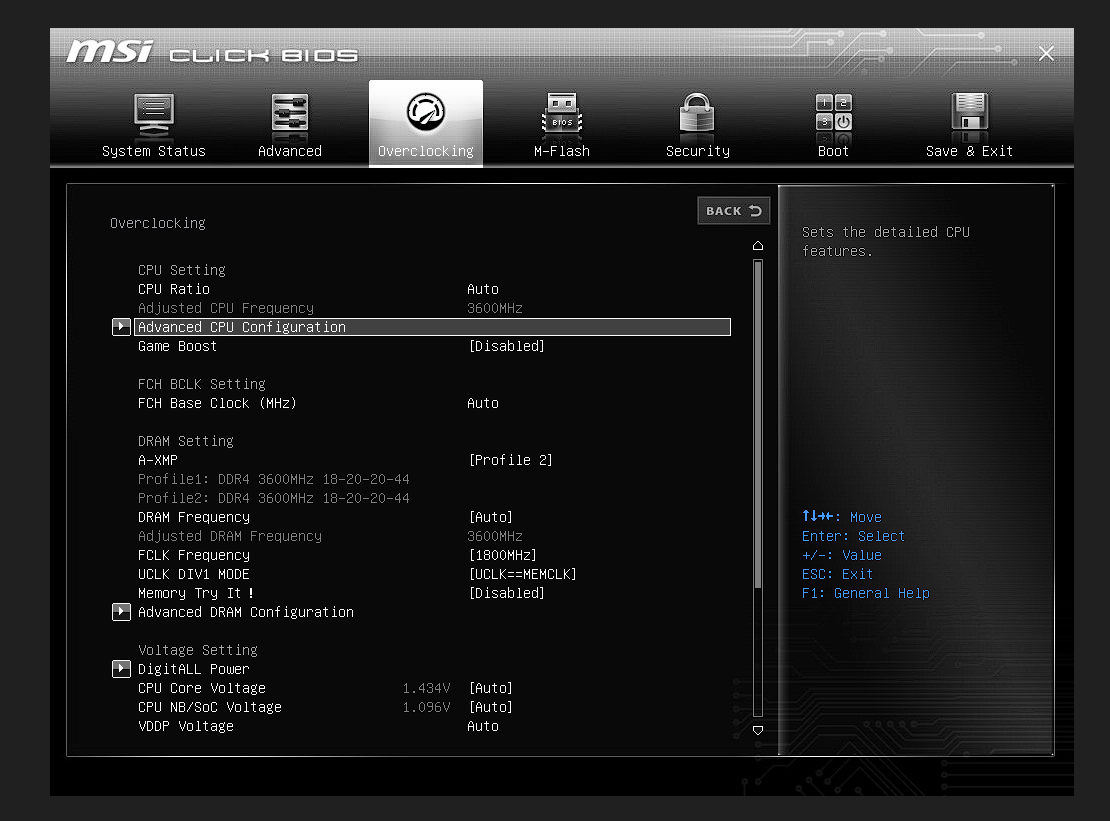Select the Game Boost row label
1110x821 pixels.
tap(177, 346)
